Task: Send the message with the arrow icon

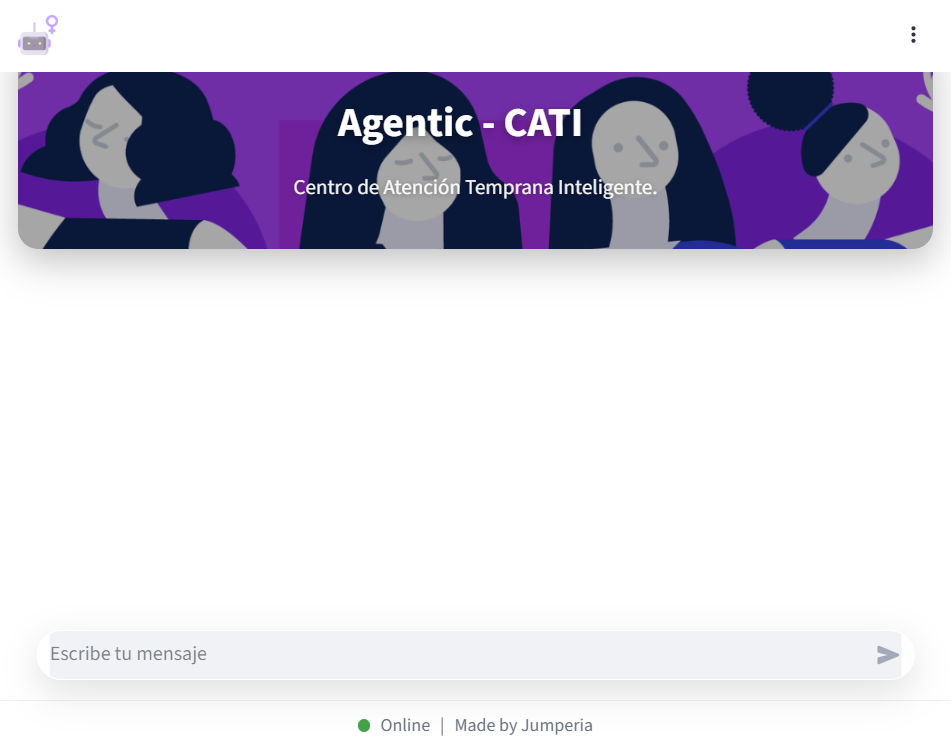Action: [887, 655]
